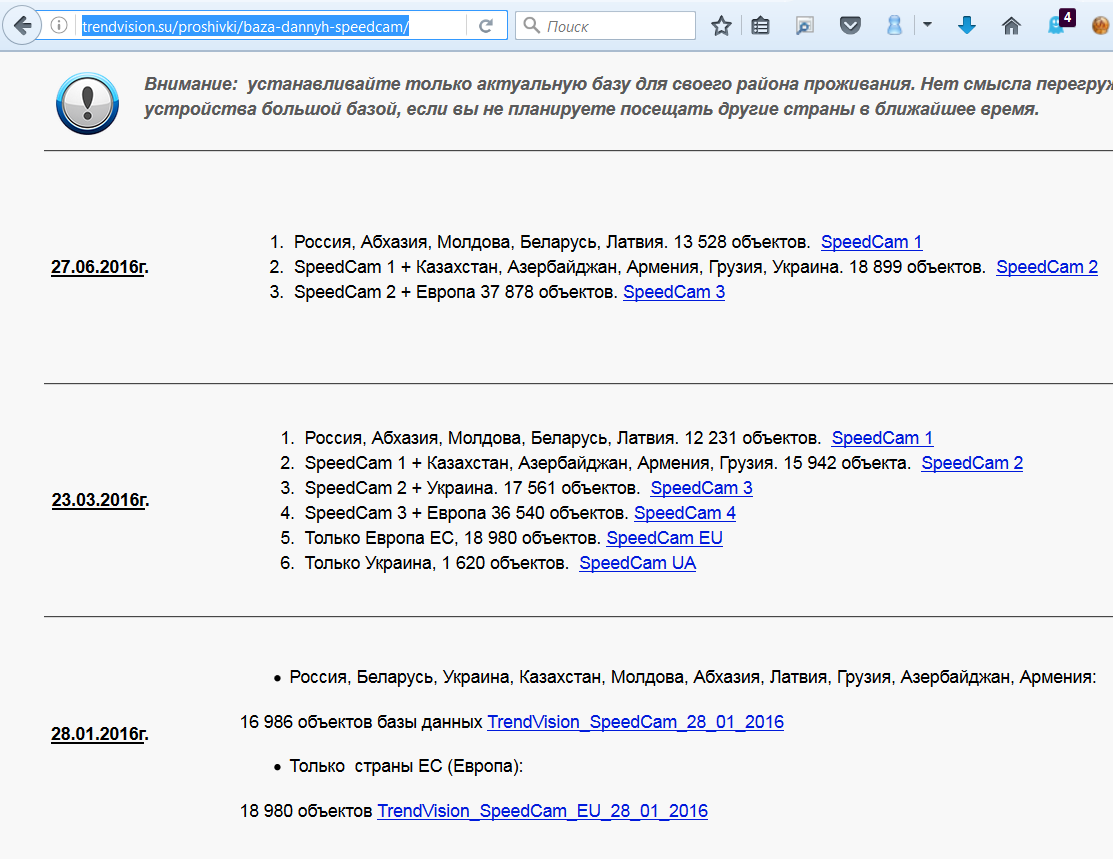Open TrendVision_SpeedCam_28_01_2016 link

pos(635,722)
